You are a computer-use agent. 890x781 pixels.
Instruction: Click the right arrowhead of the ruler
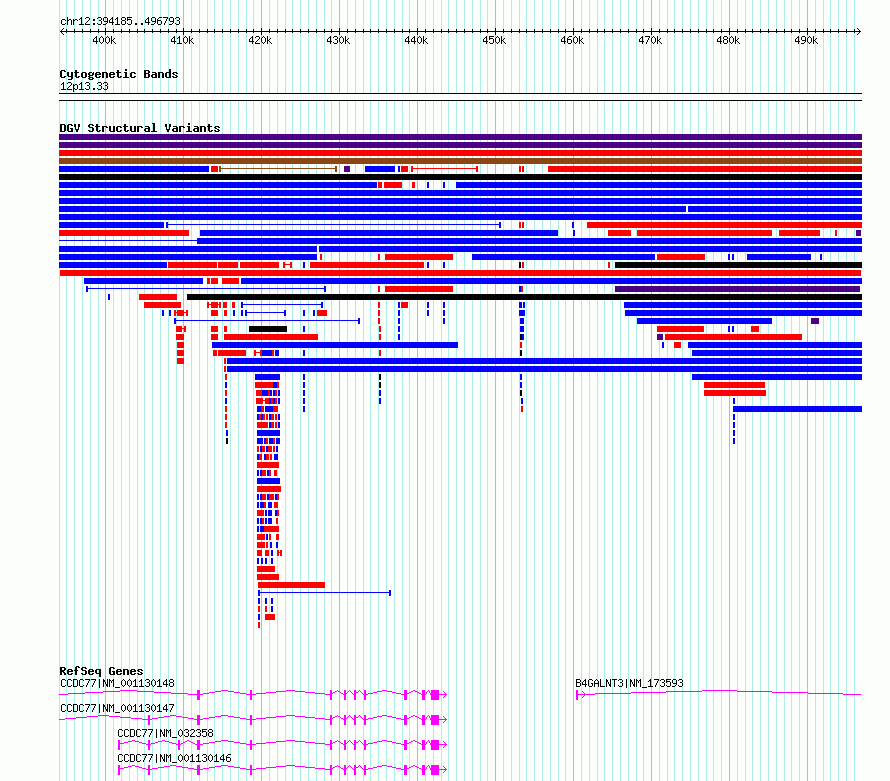pyautogui.click(x=859, y=31)
